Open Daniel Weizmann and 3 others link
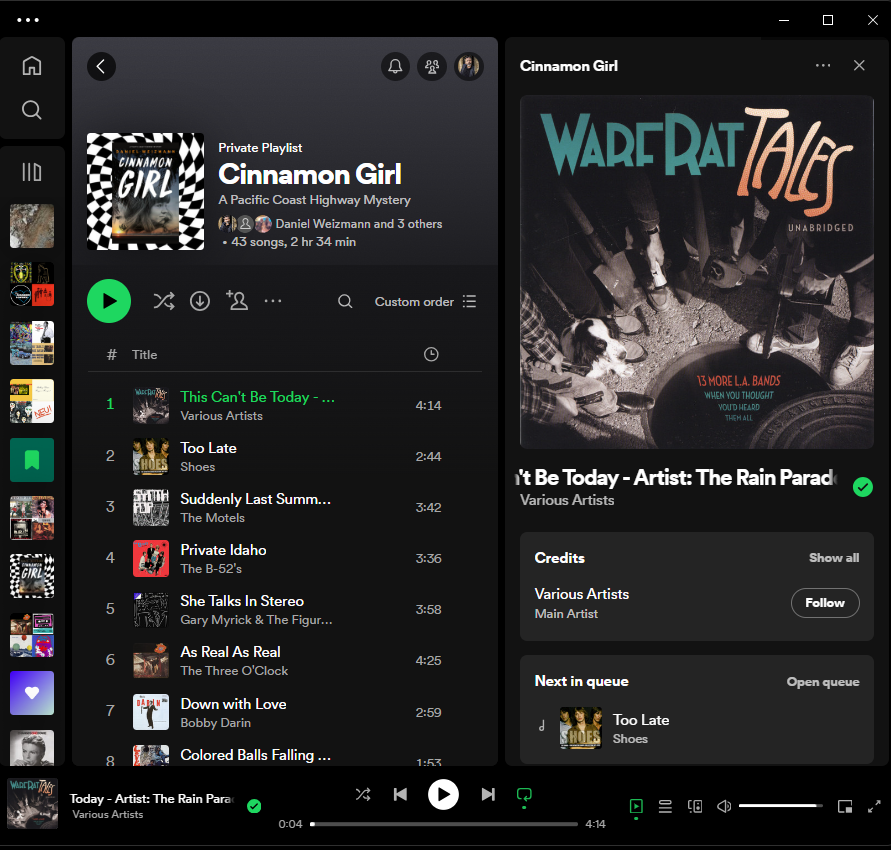Viewport: 891px width, 850px height. pos(359,224)
